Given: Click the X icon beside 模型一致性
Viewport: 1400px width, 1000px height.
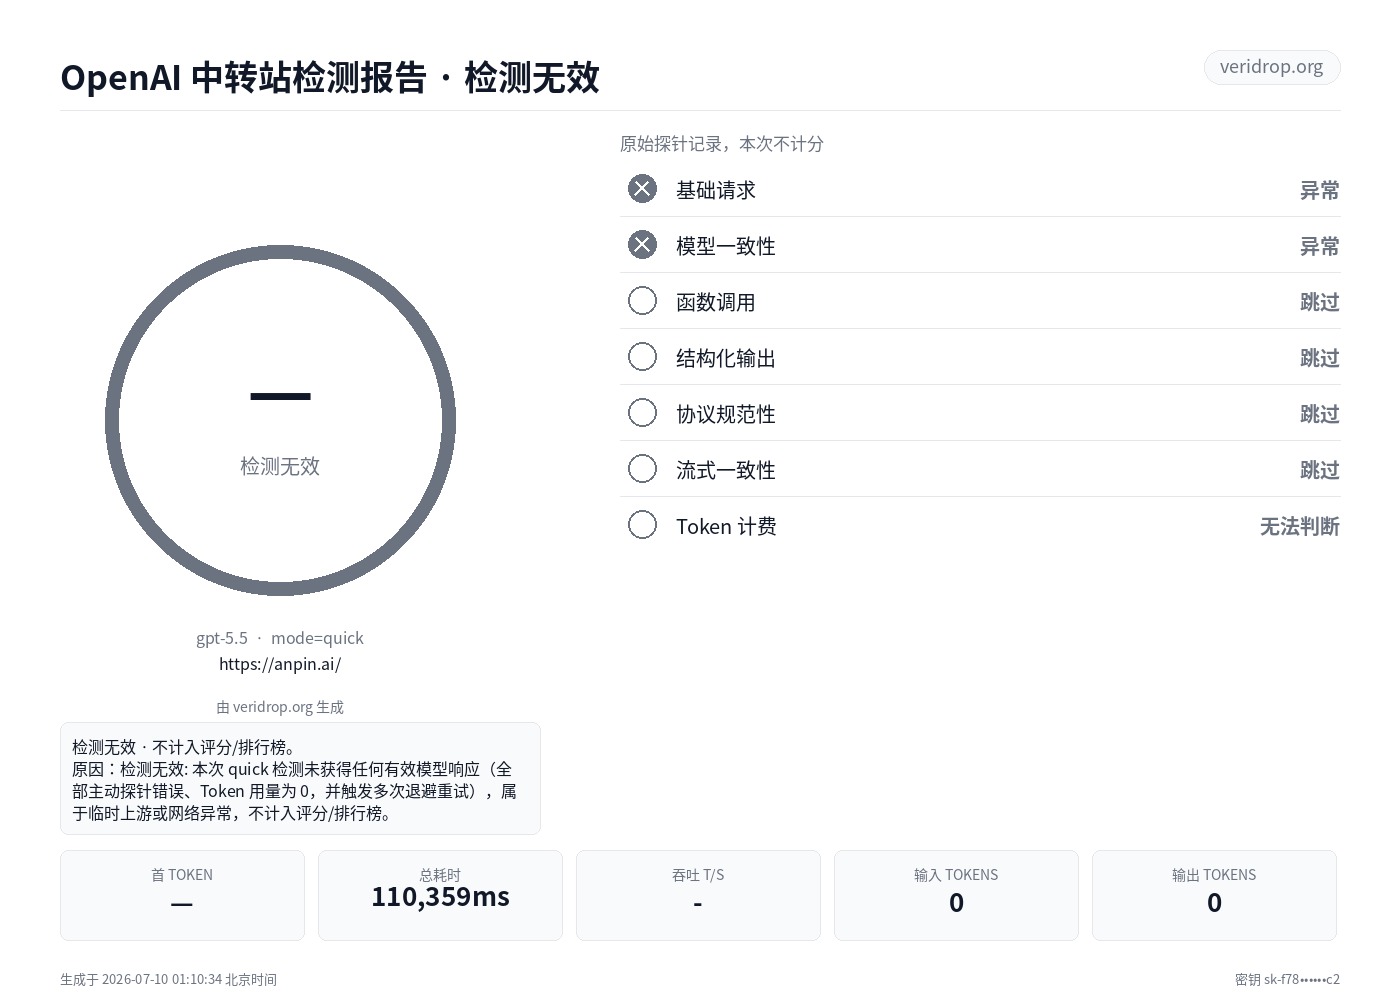Looking at the screenshot, I should (642, 245).
